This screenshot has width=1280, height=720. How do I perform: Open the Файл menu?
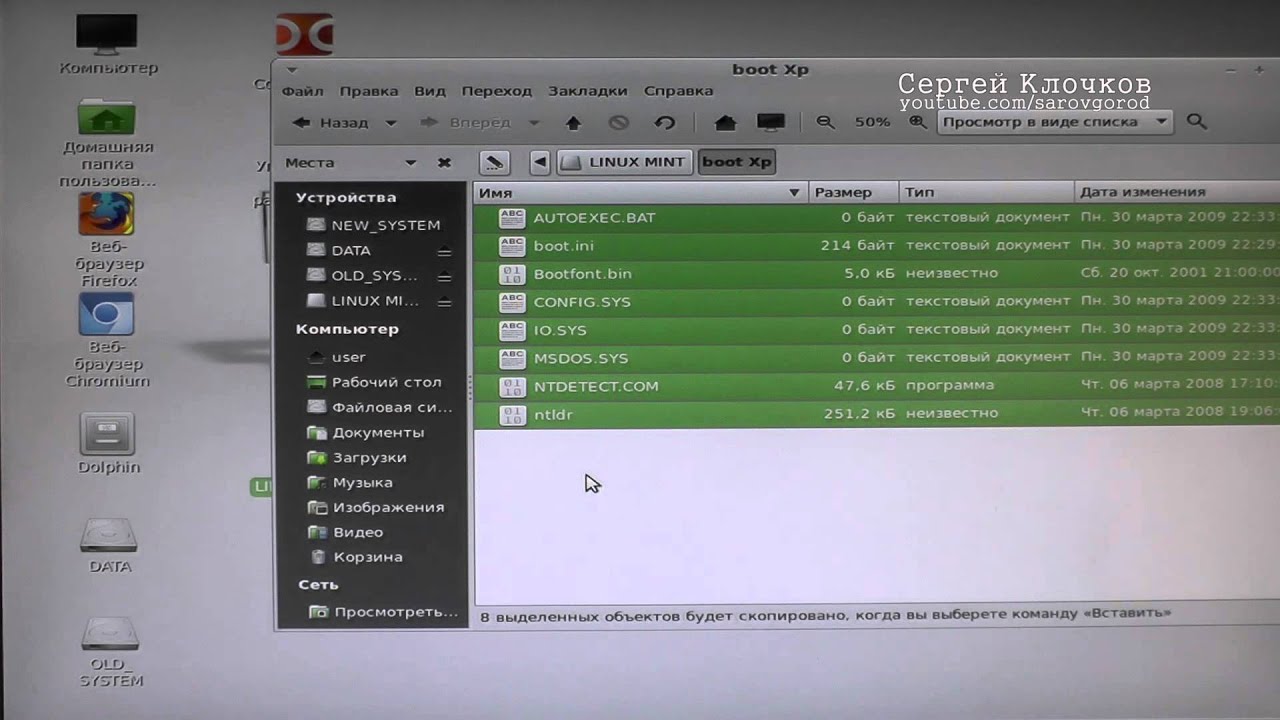302,91
